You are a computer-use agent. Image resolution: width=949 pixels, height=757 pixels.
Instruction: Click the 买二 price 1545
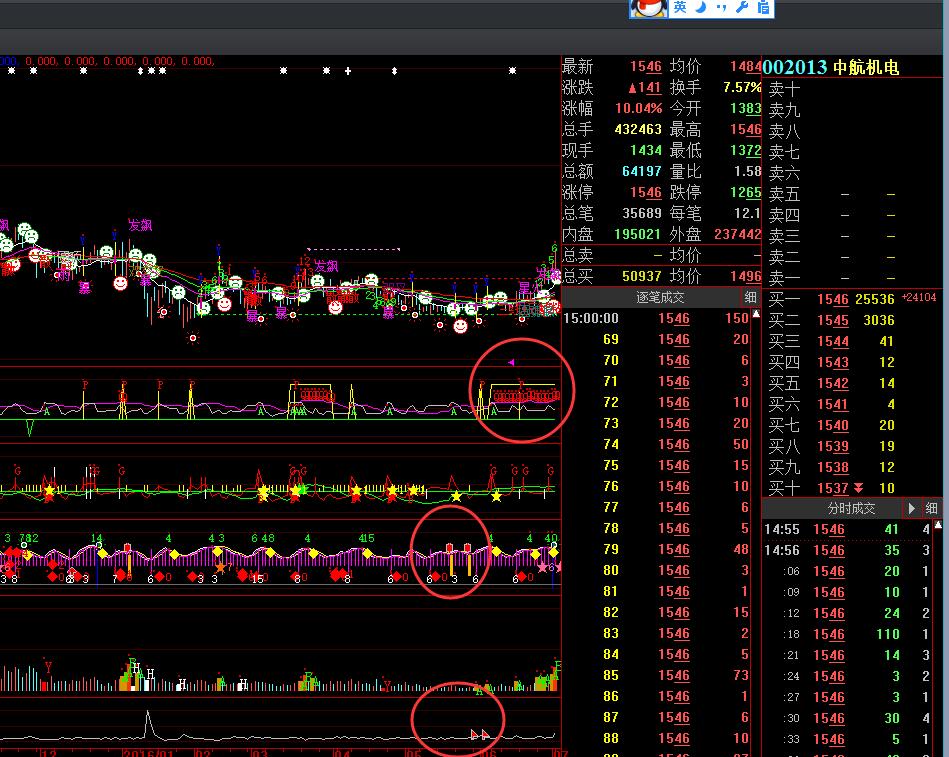point(833,321)
